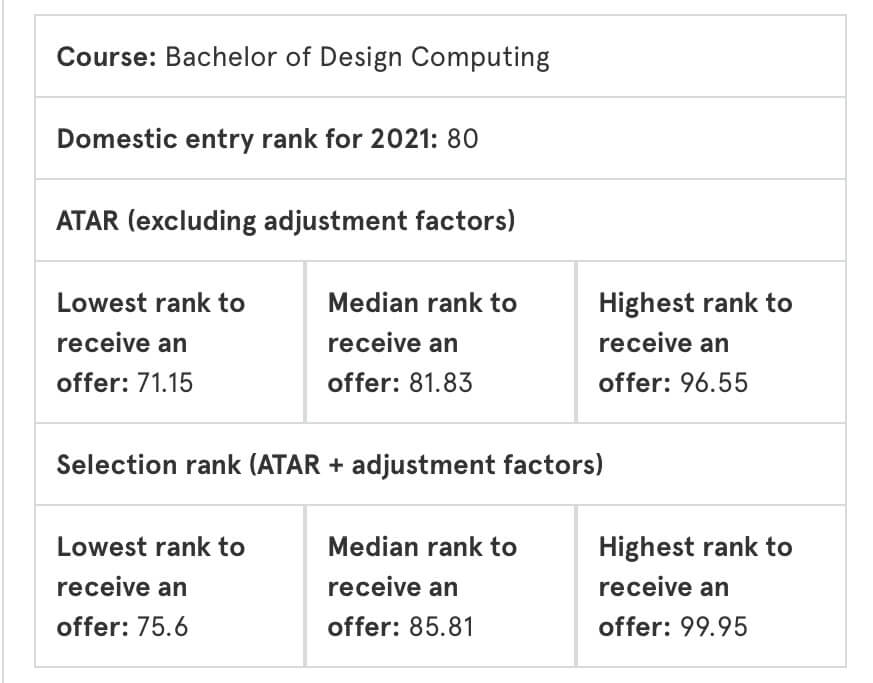
Task: Click the value 85.81 text
Action: (x=440, y=627)
